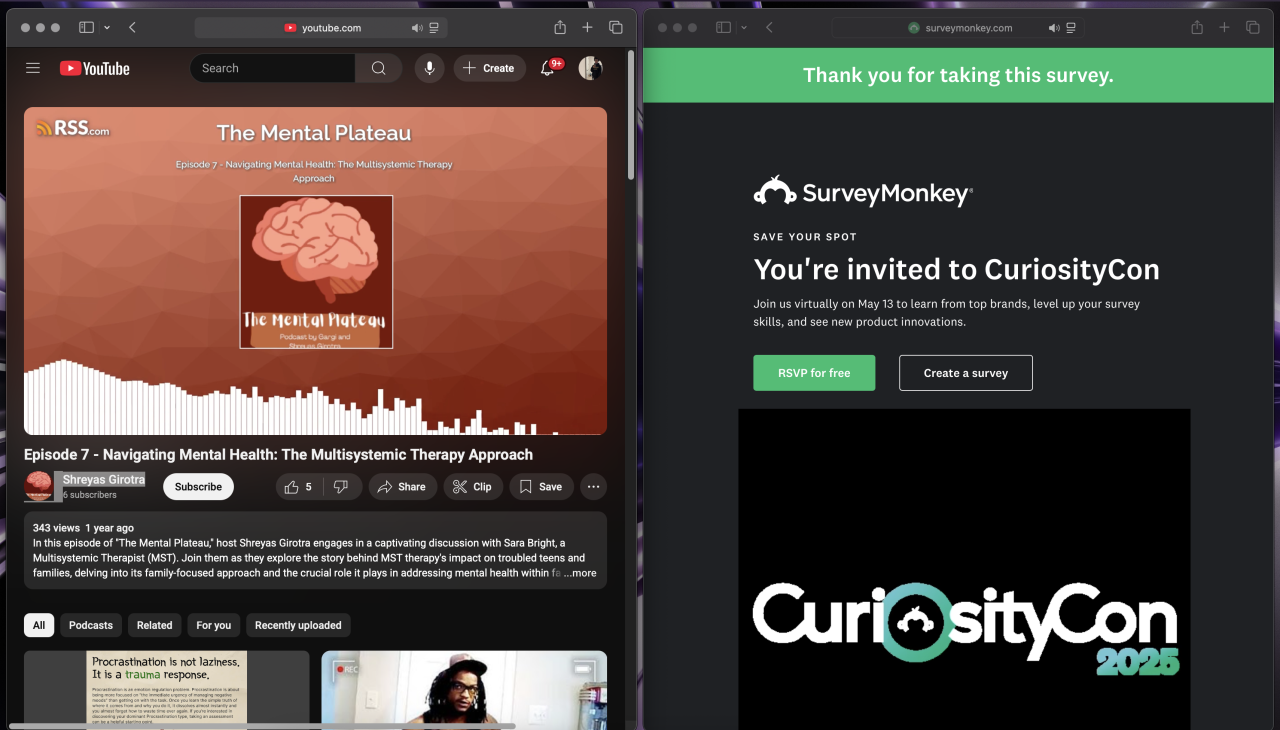Viewport: 1280px width, 730px height.
Task: Open the recommended video with REC overlay
Action: point(464,690)
